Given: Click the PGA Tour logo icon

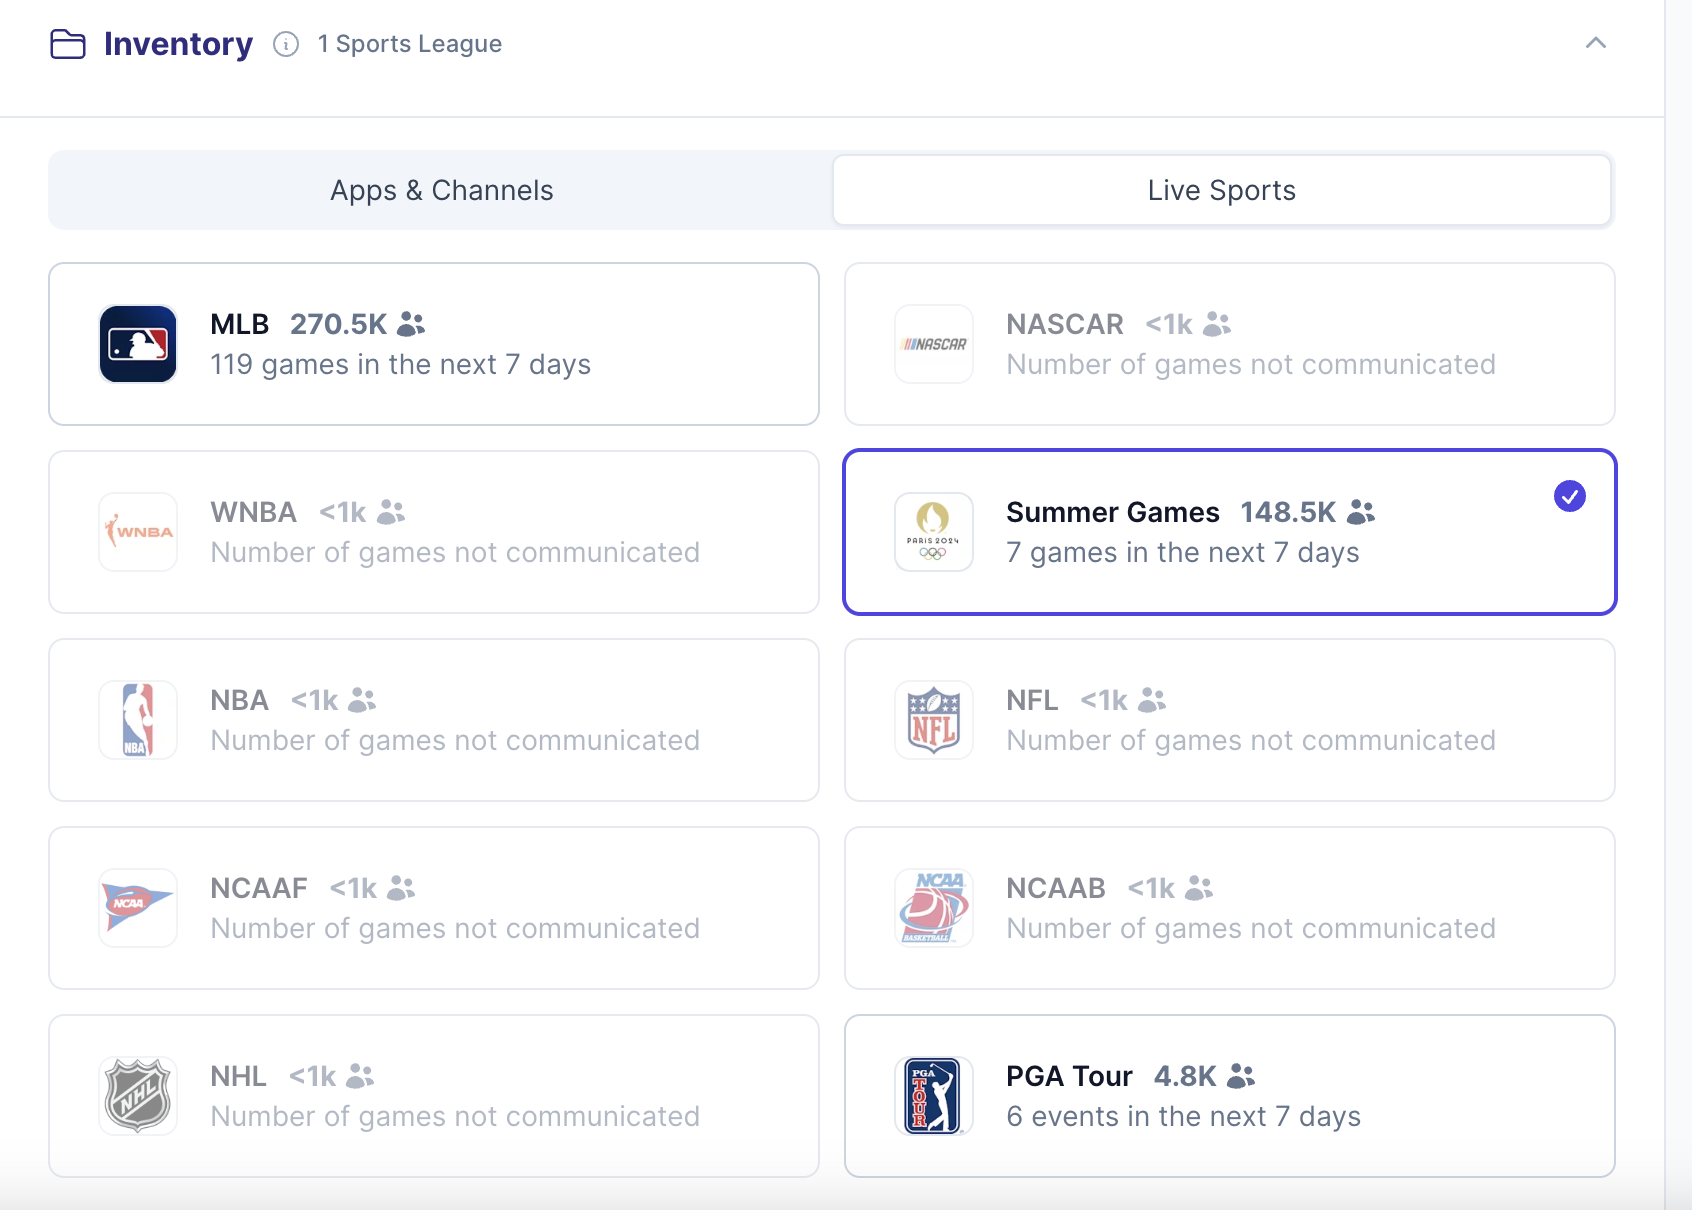Looking at the screenshot, I should [x=934, y=1096].
